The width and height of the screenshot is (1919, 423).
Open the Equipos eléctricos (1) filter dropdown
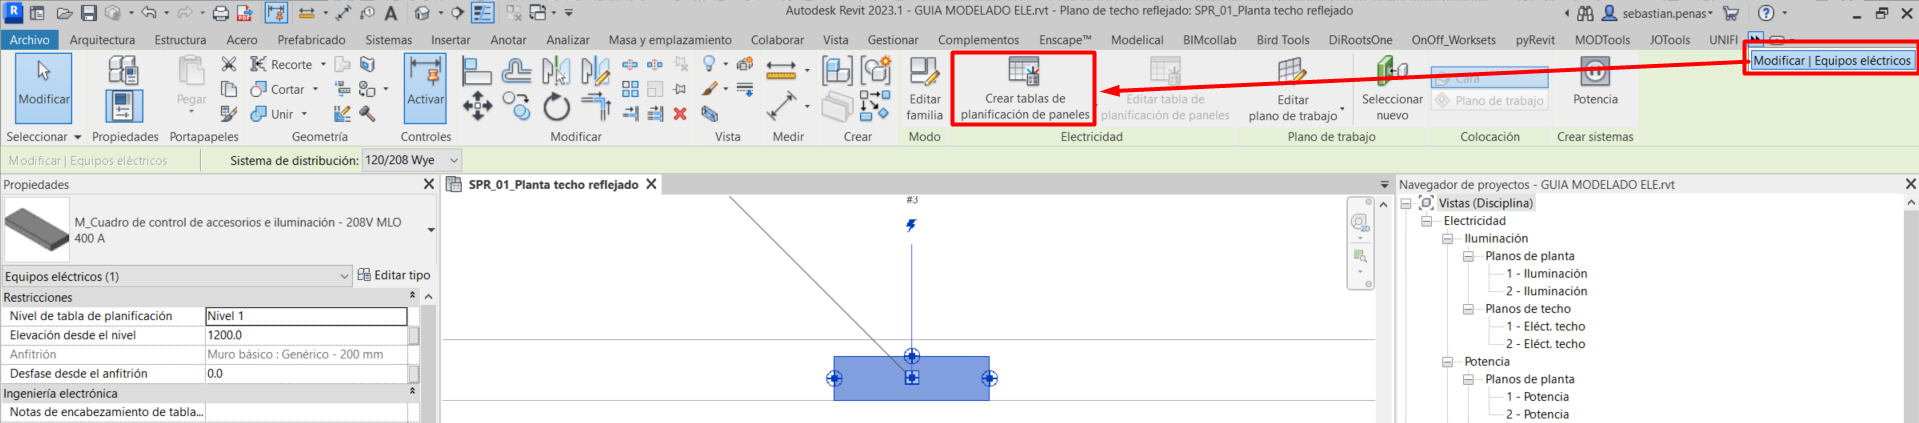click(x=344, y=276)
